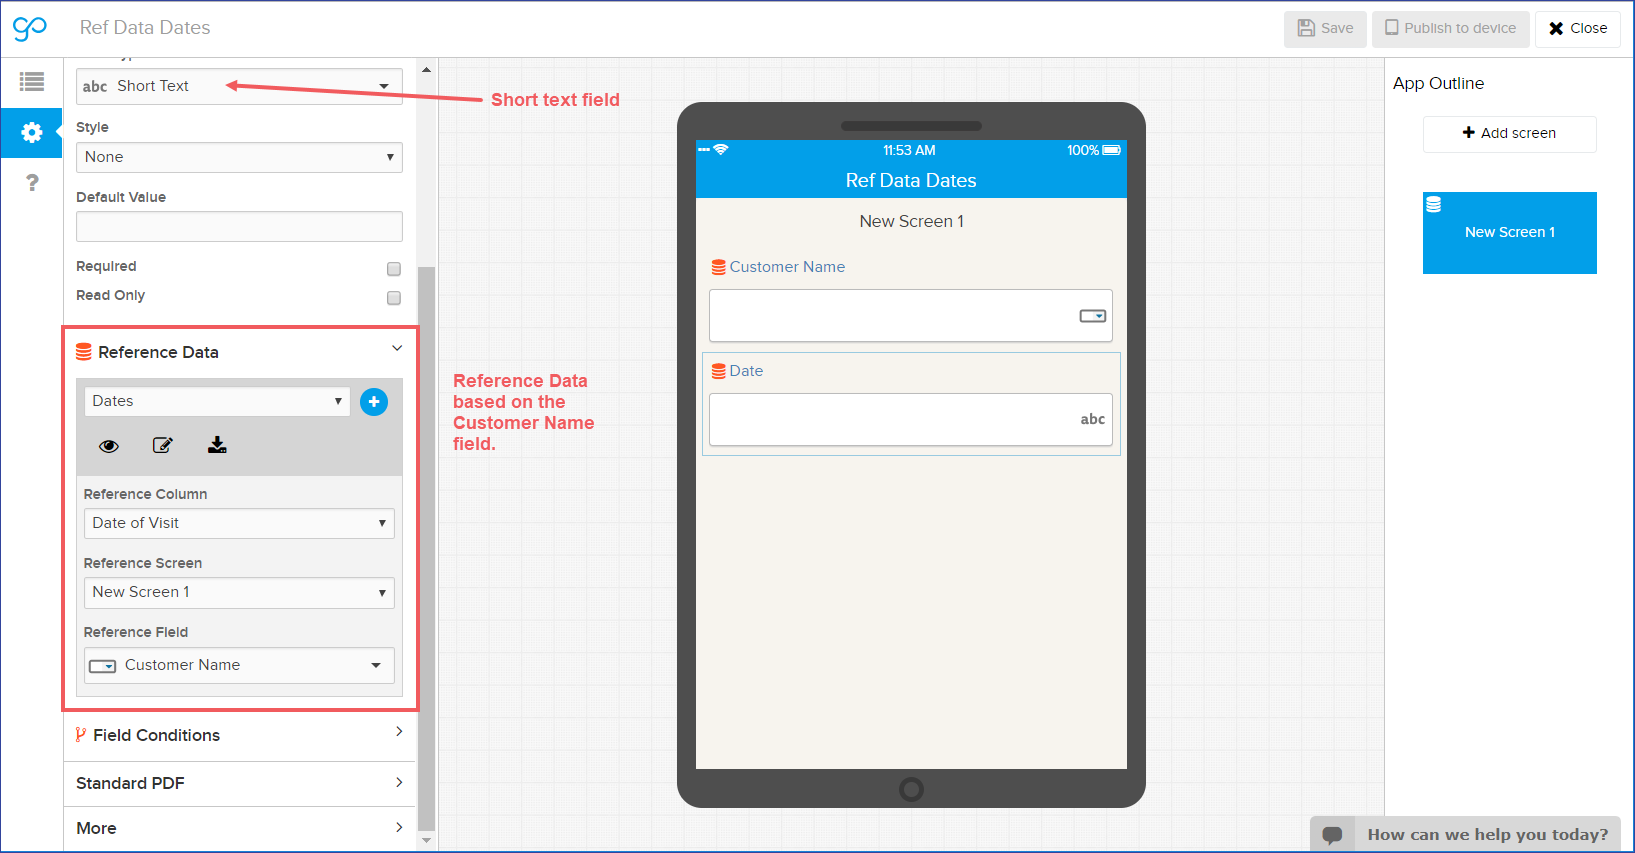Click the eye icon to view reference data
This screenshot has height=853, width=1635.
pyautogui.click(x=109, y=446)
